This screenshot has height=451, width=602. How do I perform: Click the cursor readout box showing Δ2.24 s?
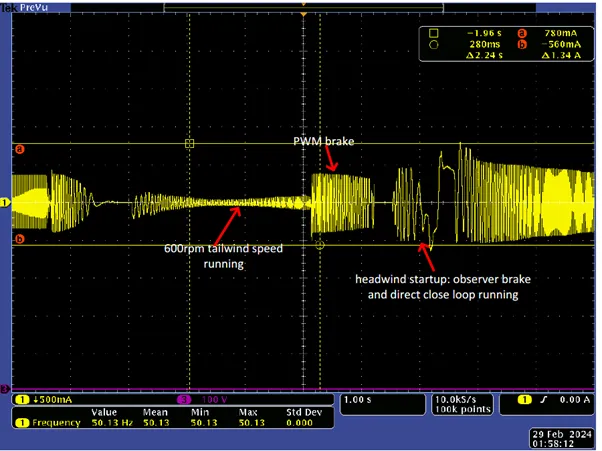506,44
